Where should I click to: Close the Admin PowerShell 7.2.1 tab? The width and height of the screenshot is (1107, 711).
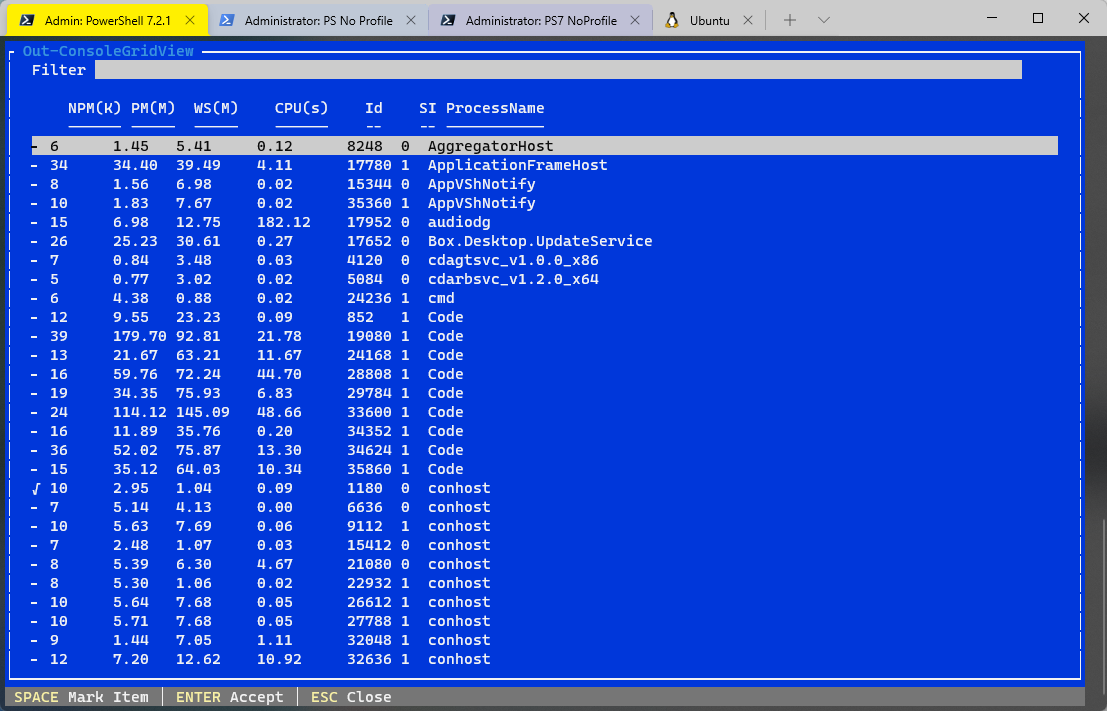(190, 20)
